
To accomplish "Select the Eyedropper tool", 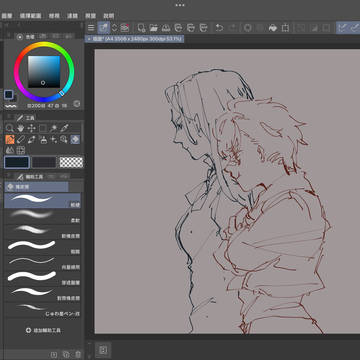I will click(x=64, y=128).
